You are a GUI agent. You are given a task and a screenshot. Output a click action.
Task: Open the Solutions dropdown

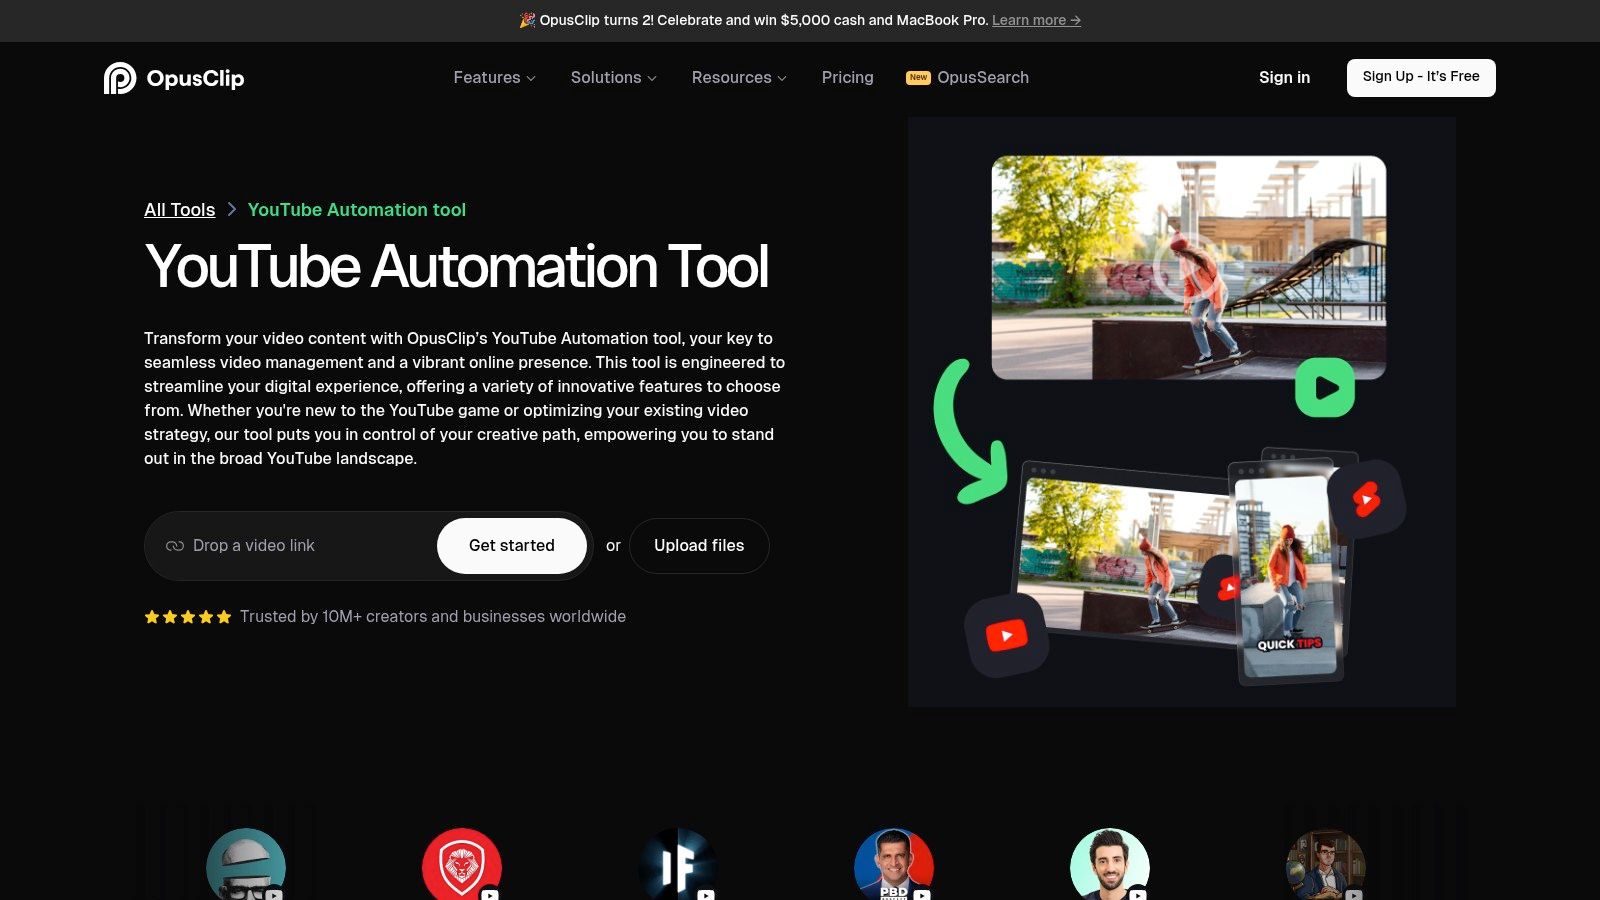[613, 78]
